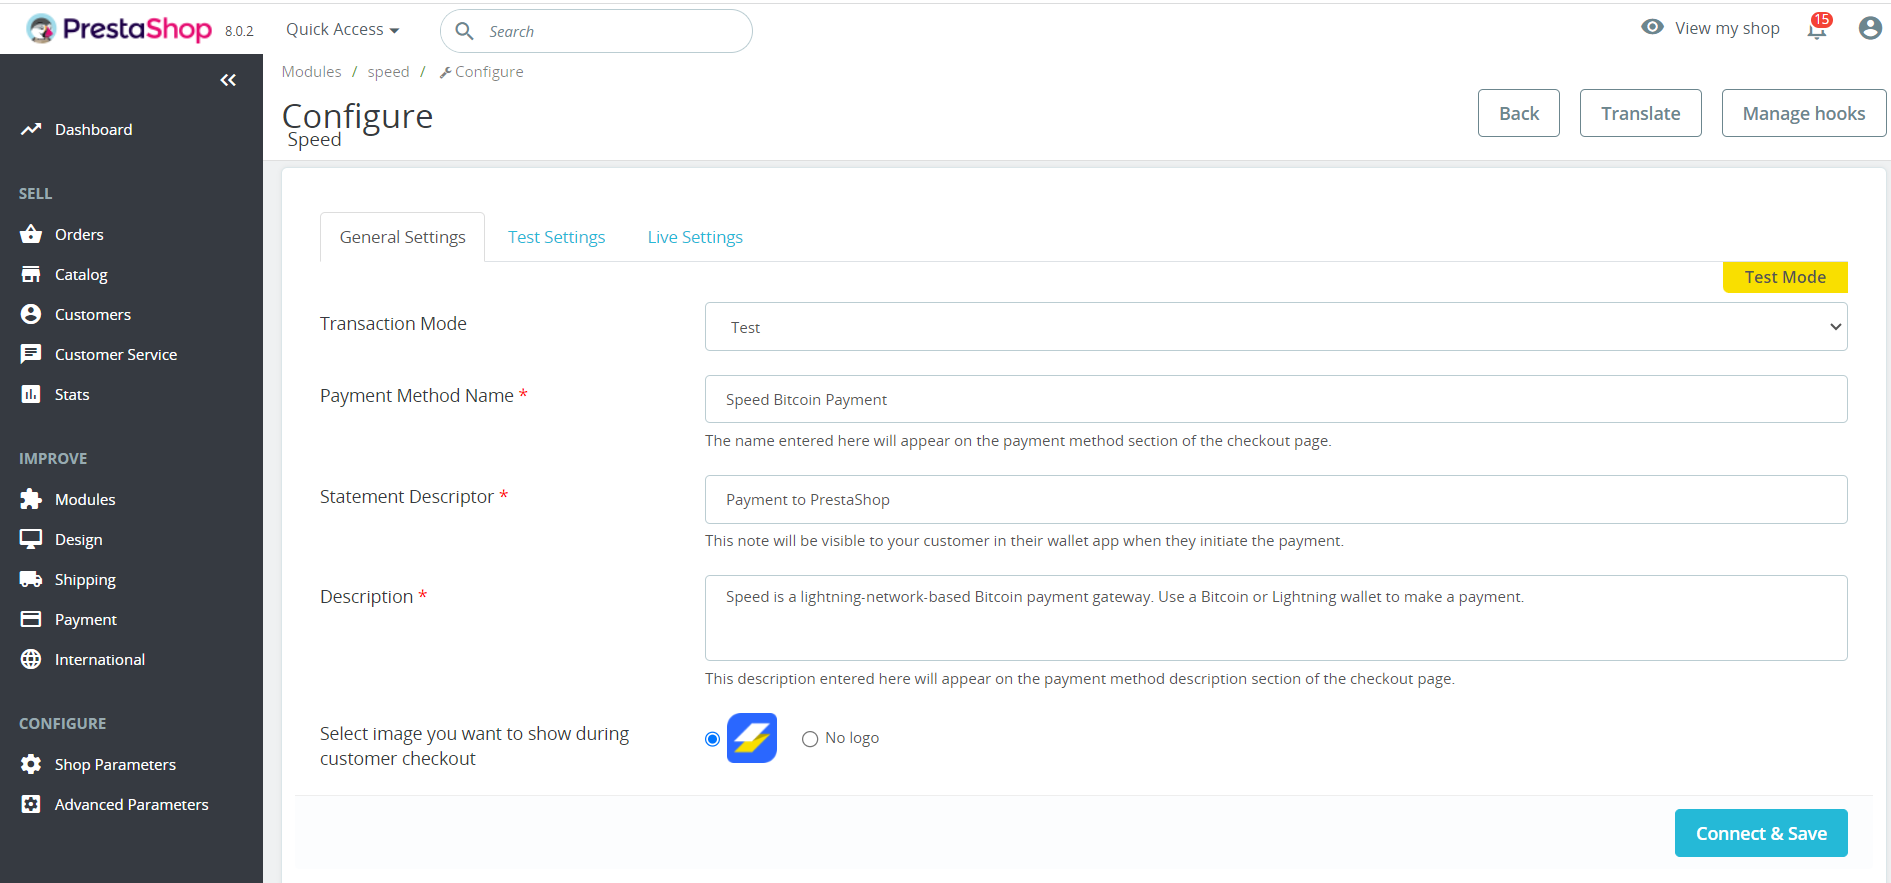Click the Configure breadcrumb link
Screen dimensions: 1891x883
[x=481, y=72]
